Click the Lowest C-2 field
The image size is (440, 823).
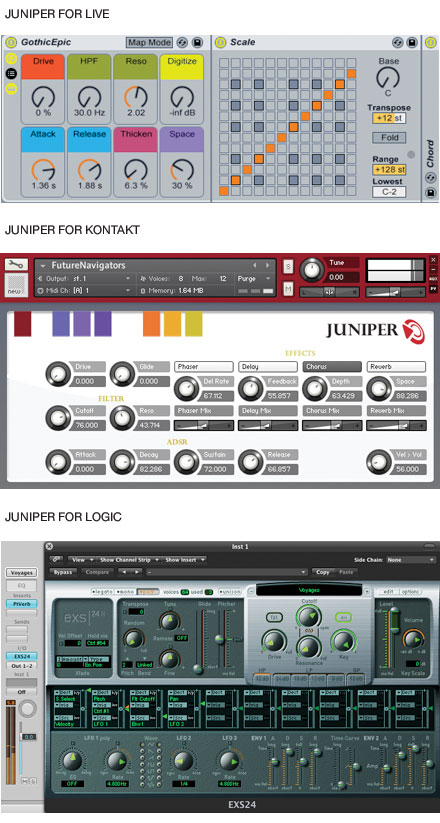click(x=389, y=192)
